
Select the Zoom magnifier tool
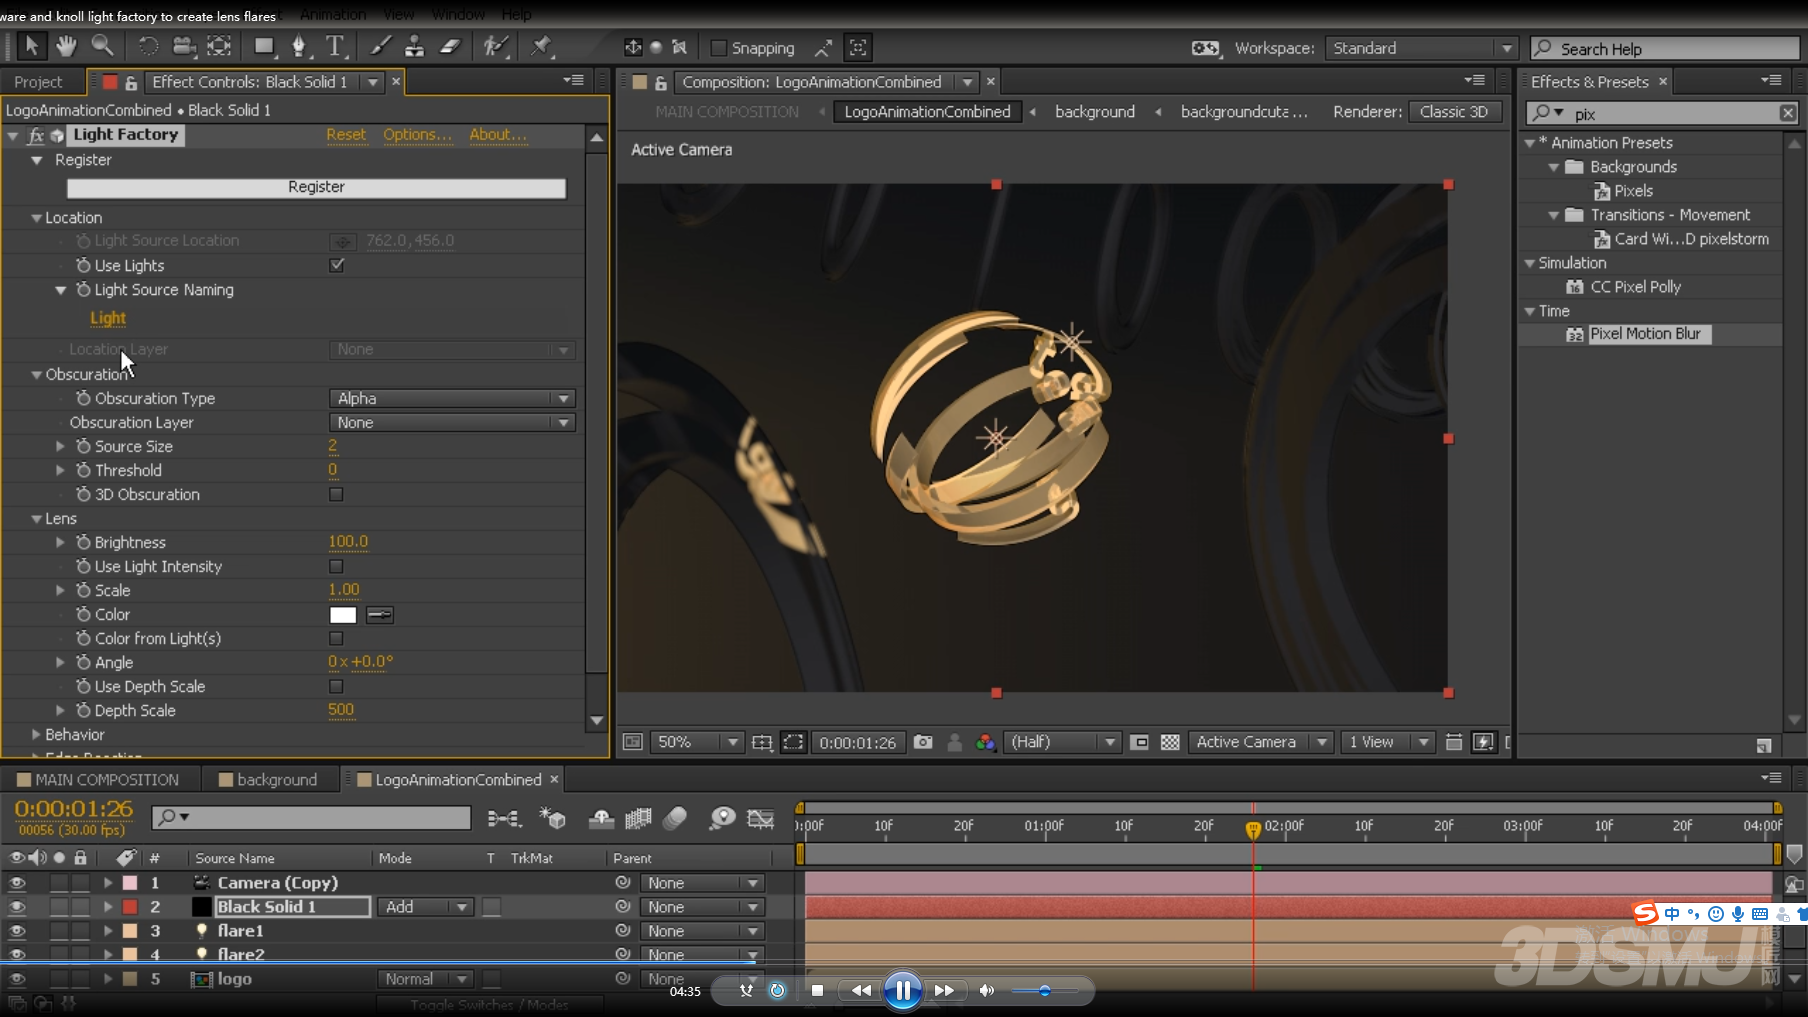[x=102, y=46]
